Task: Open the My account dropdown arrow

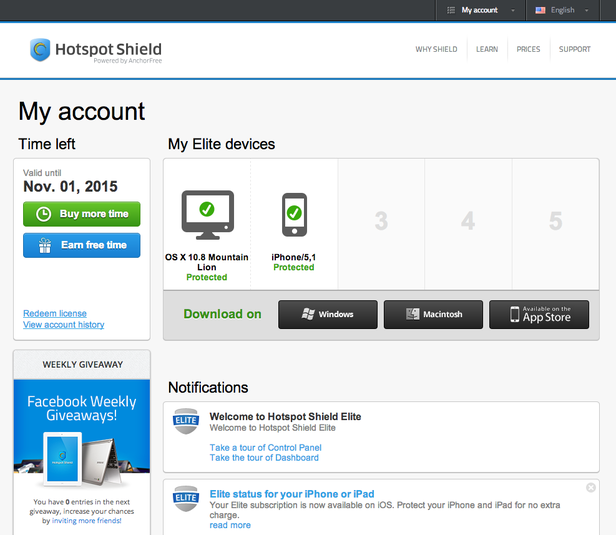Action: 513,11
